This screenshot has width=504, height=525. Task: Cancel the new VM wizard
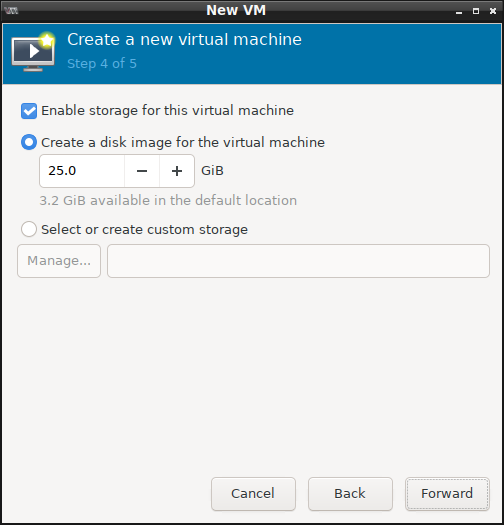tap(253, 494)
